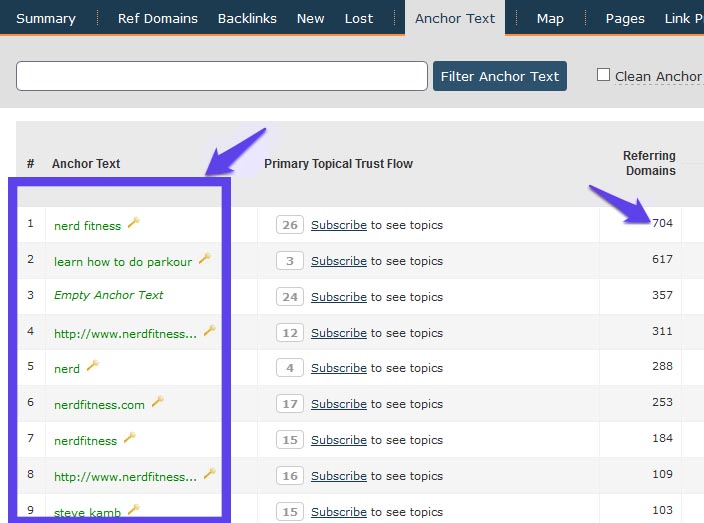Select the Lost tab
This screenshot has width=704, height=523.
pyautogui.click(x=359, y=18)
